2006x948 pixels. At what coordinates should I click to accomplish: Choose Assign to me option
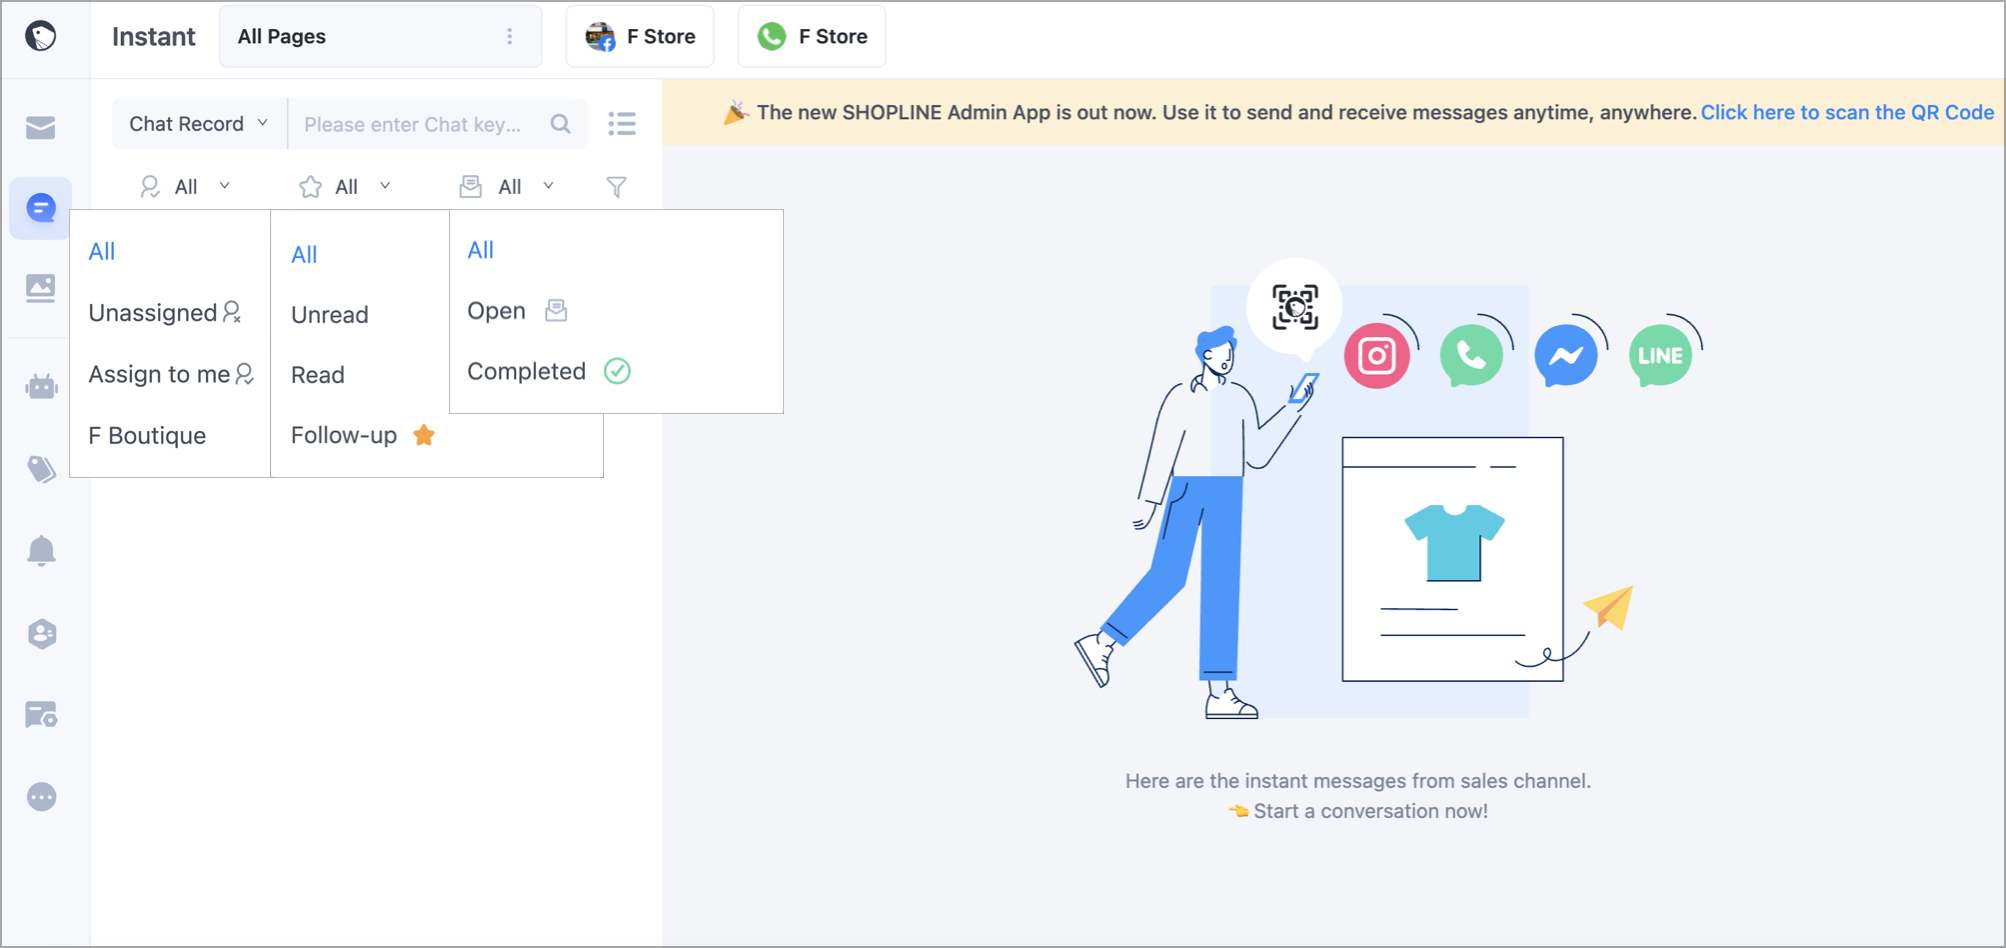pos(171,374)
